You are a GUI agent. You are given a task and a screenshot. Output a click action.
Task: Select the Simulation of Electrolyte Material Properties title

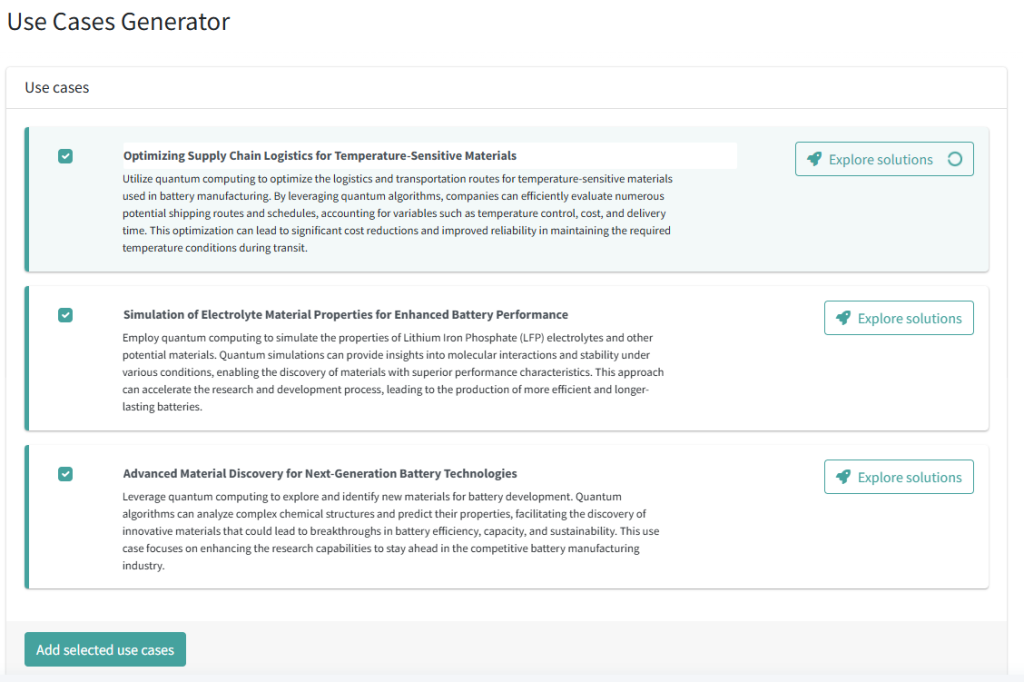click(x=345, y=314)
